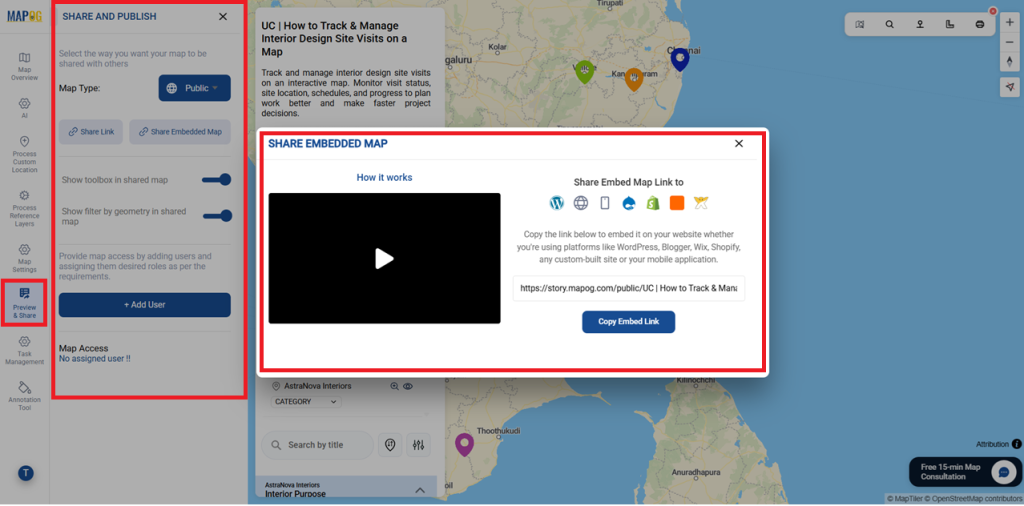Click the map search magnifier icon
1024x506 pixels.
point(889,24)
